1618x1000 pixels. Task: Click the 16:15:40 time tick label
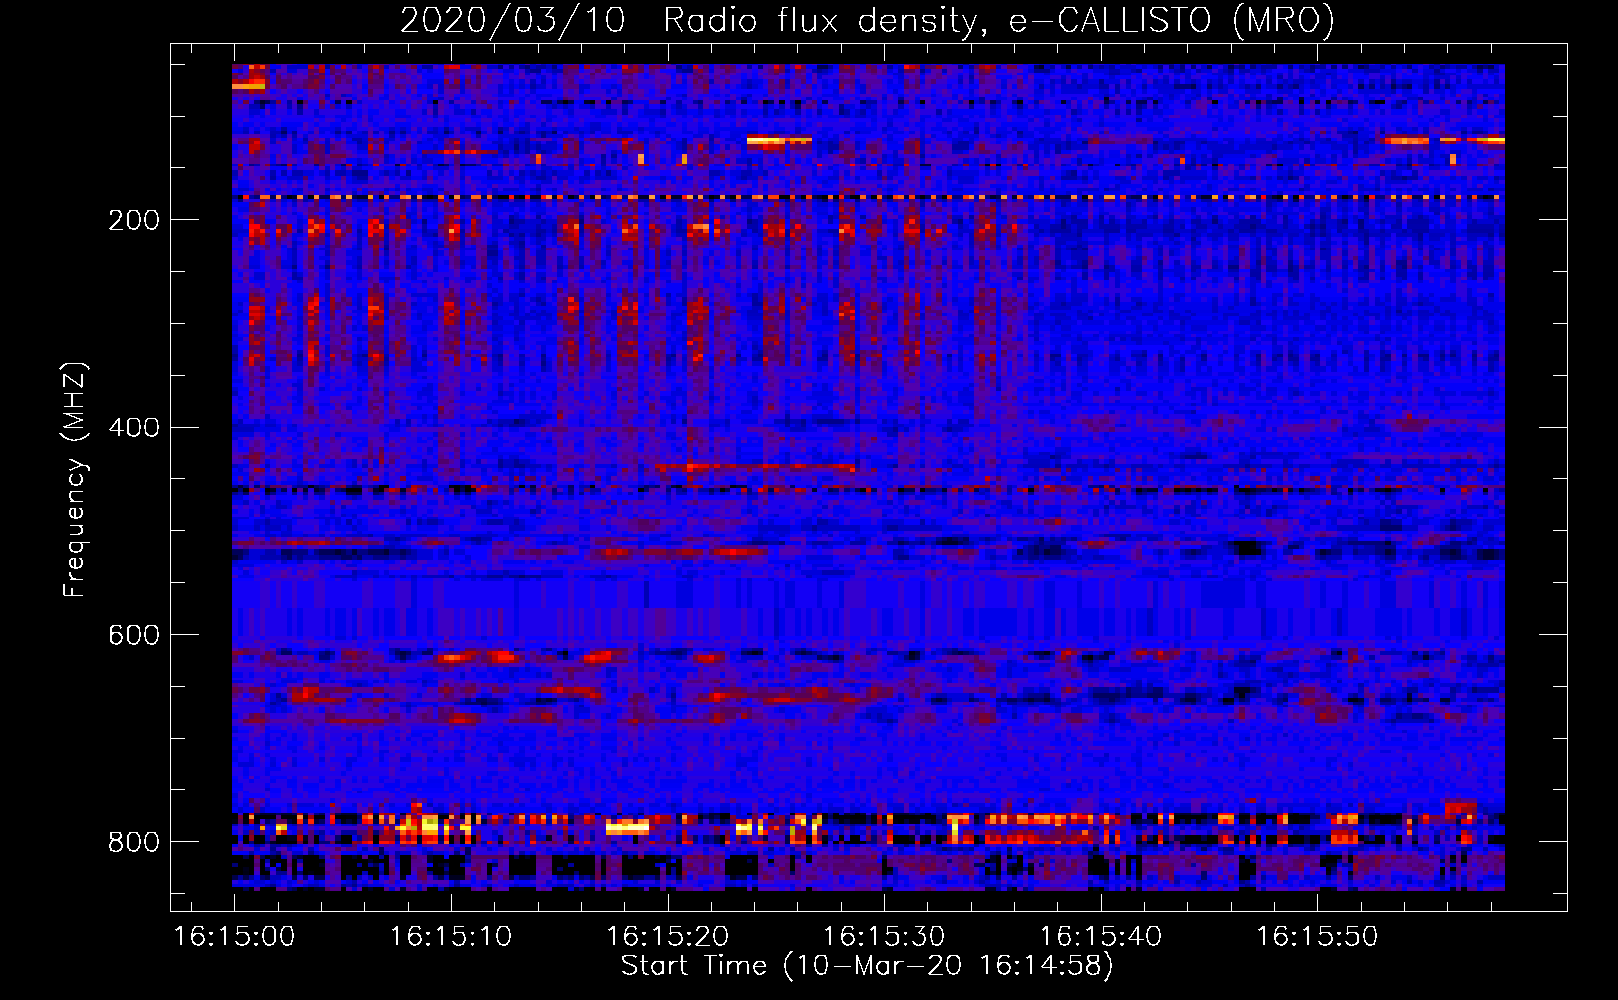pyautogui.click(x=1101, y=937)
